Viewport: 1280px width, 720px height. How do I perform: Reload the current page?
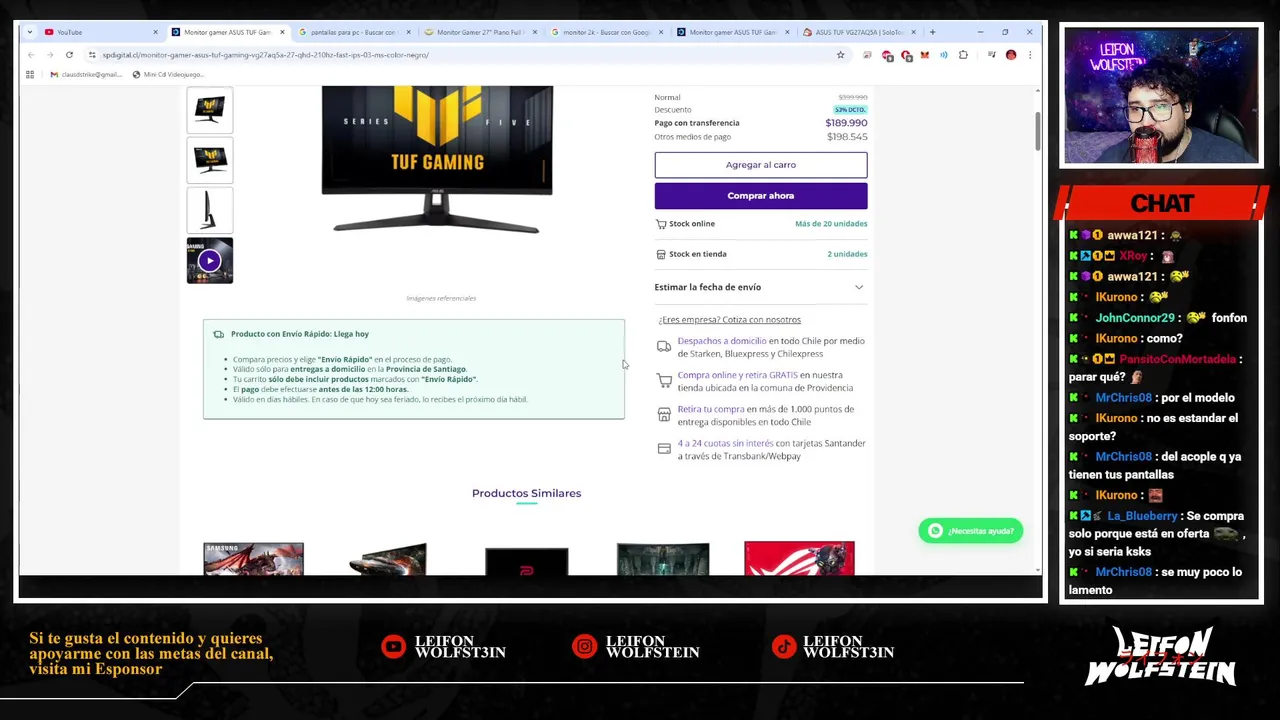coord(69,55)
